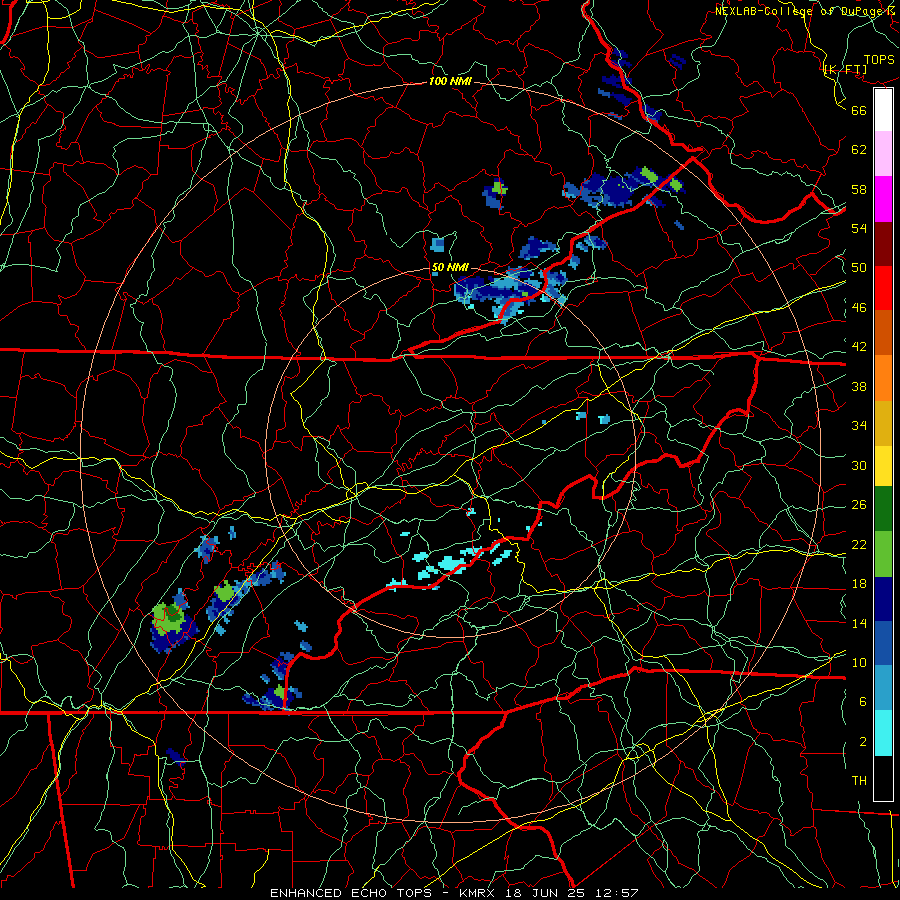Screen dimensions: 900x900
Task: Click the "K FT" units label
Action: coord(846,70)
